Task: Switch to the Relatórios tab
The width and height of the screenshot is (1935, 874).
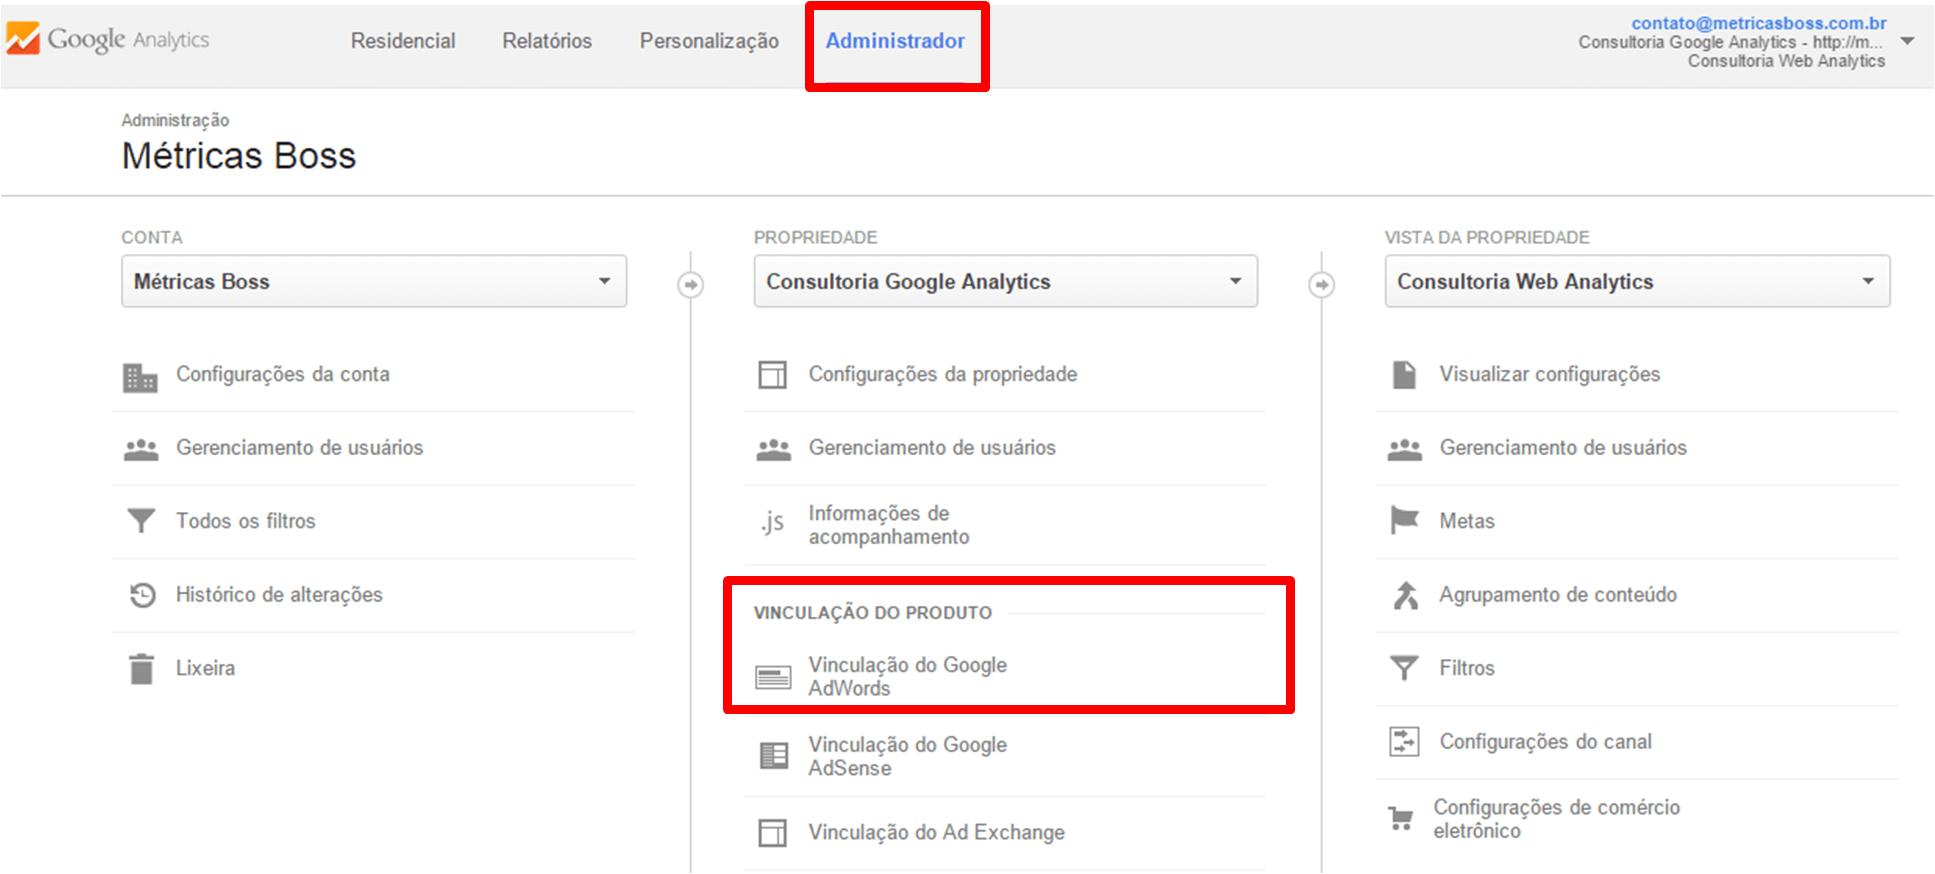Action: [547, 41]
